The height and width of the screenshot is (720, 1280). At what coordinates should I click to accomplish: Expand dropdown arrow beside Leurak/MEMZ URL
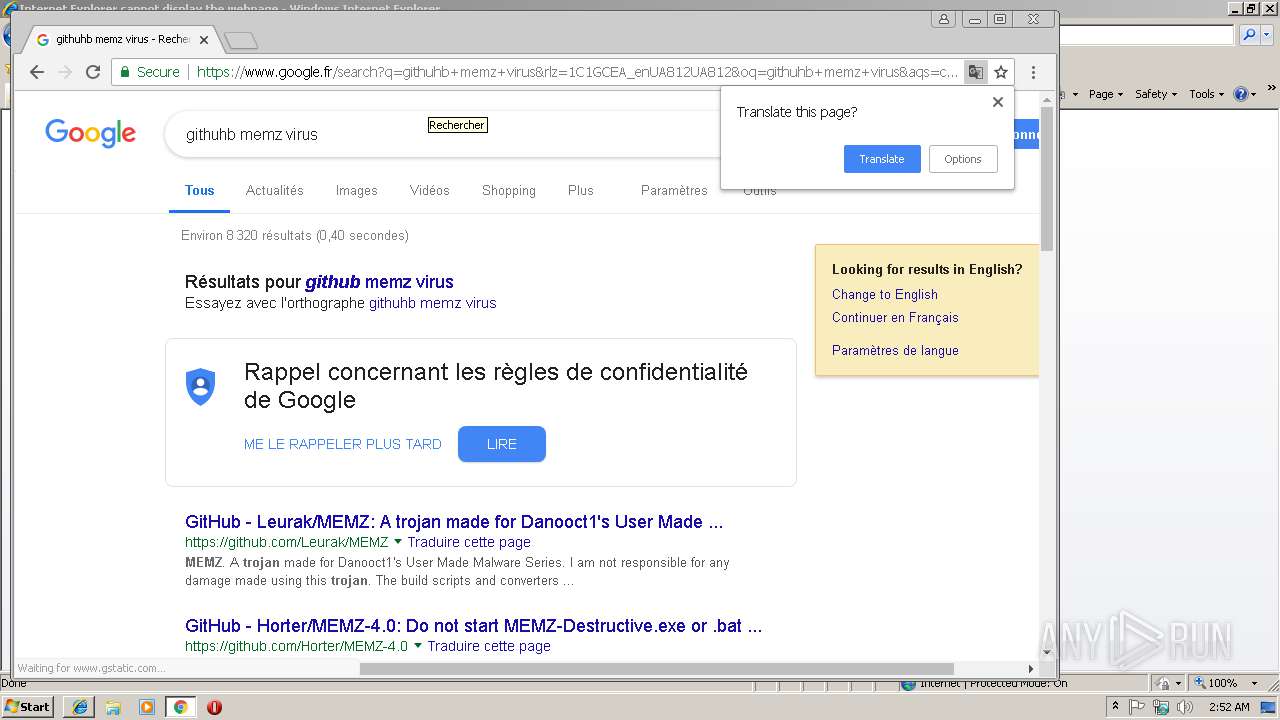398,542
